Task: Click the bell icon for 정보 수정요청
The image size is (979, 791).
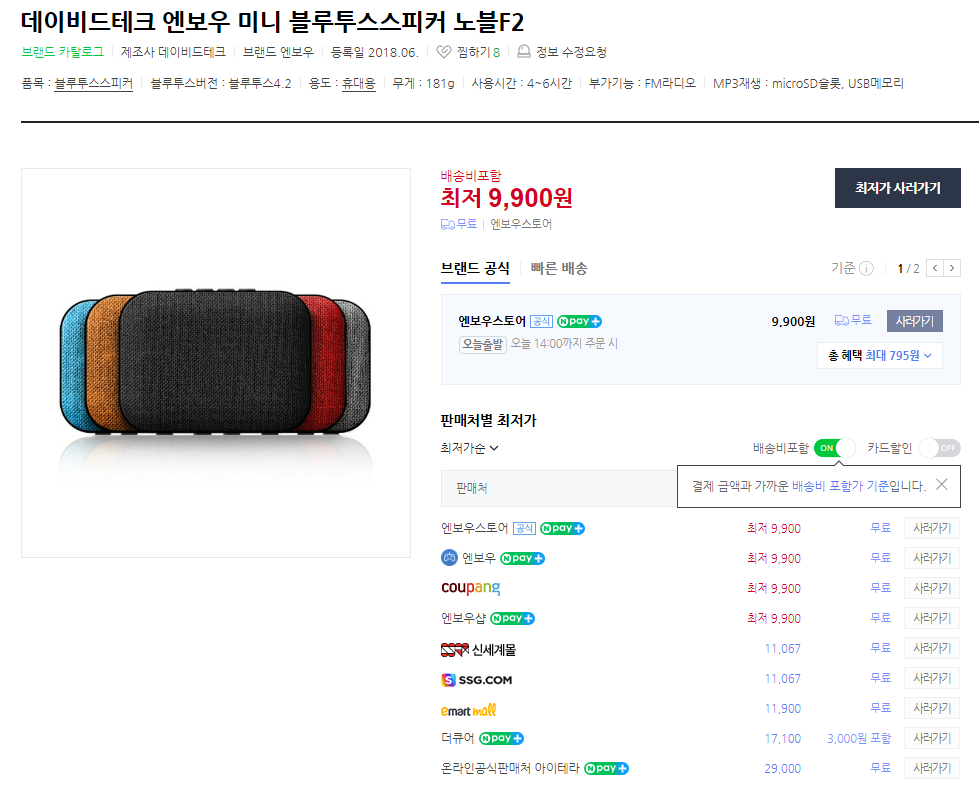Action: (x=524, y=51)
